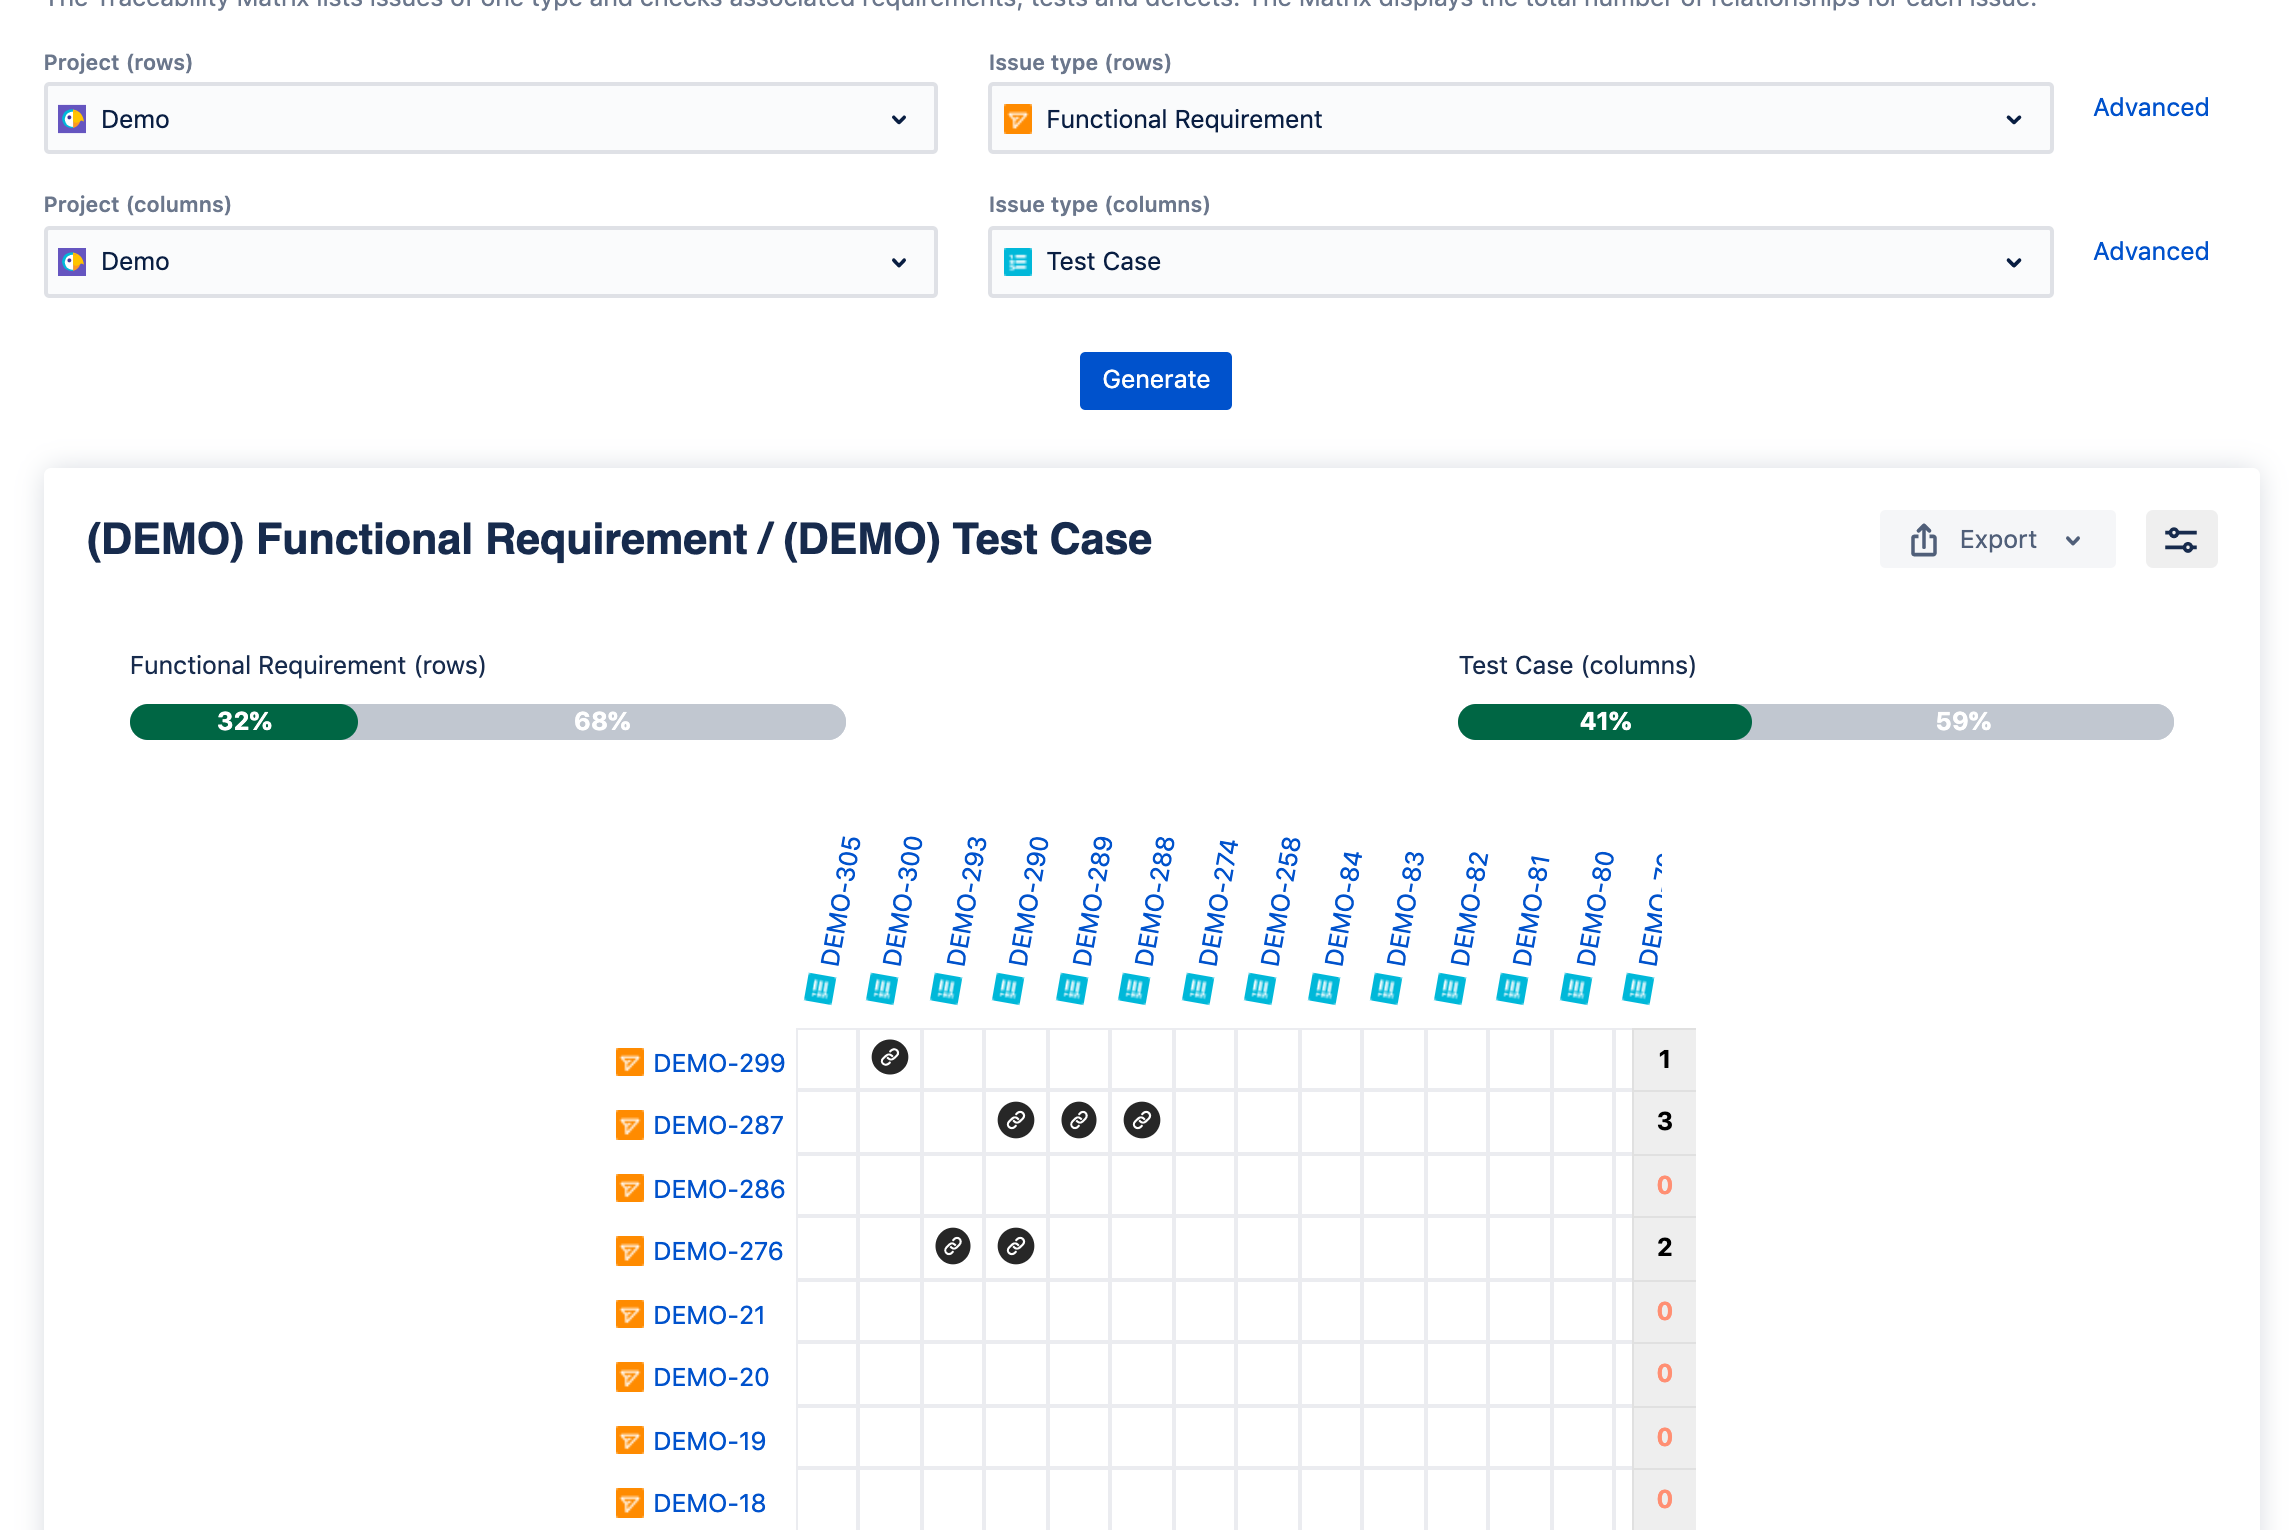The image size is (2296, 1530).
Task: Click link icon between DEMO-276 and DEMO-290
Action: click(x=1016, y=1246)
